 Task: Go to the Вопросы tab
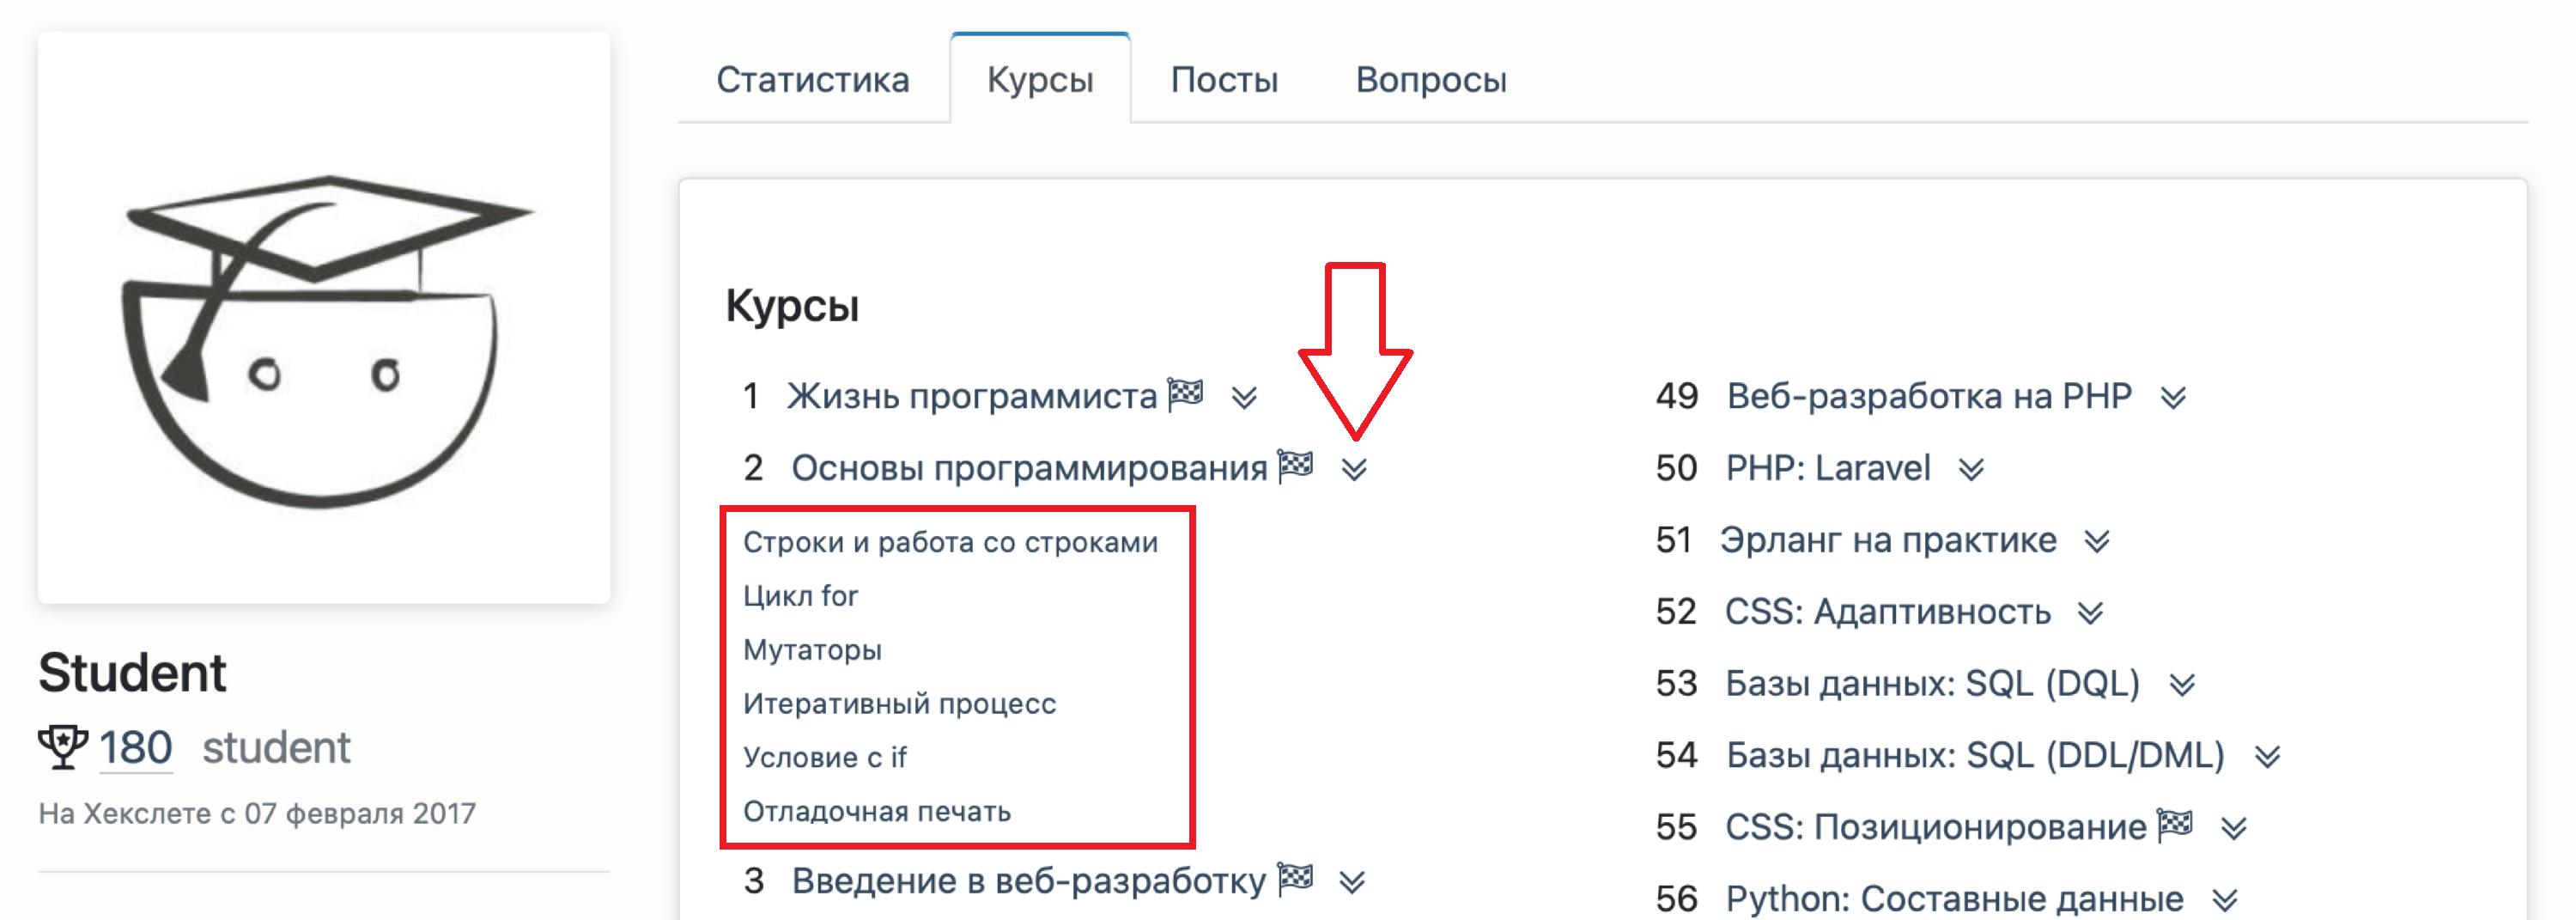[1430, 80]
